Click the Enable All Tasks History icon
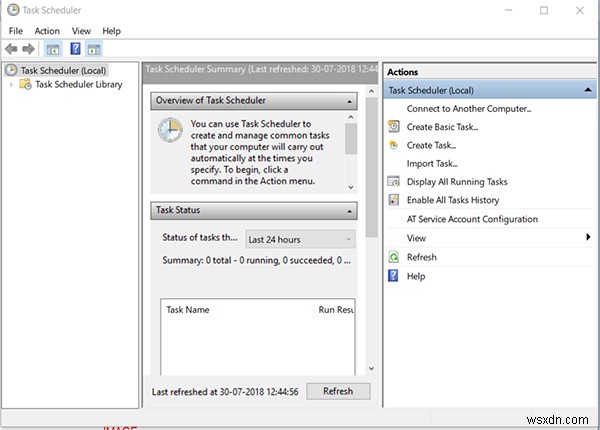This screenshot has height=430, width=600. (394, 200)
